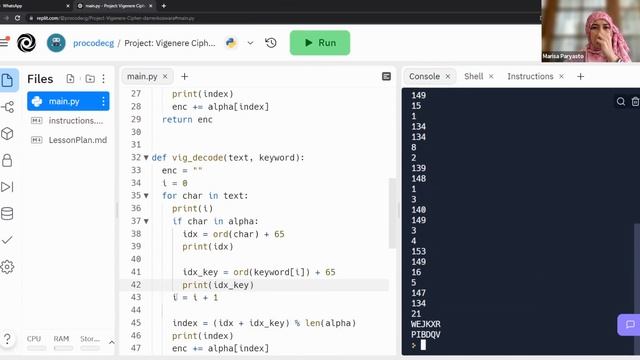Switch to the WhatsApp browser tab
The height and width of the screenshot is (360, 640).
click(x=35, y=6)
